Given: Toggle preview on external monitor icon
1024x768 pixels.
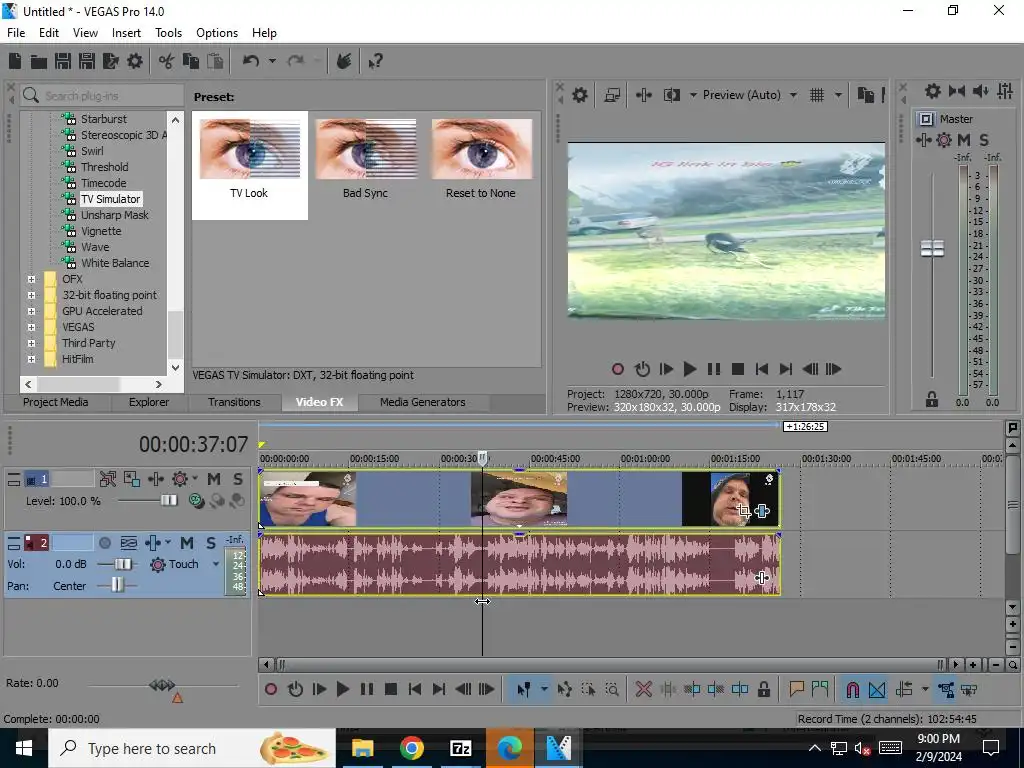Looking at the screenshot, I should [x=612, y=95].
